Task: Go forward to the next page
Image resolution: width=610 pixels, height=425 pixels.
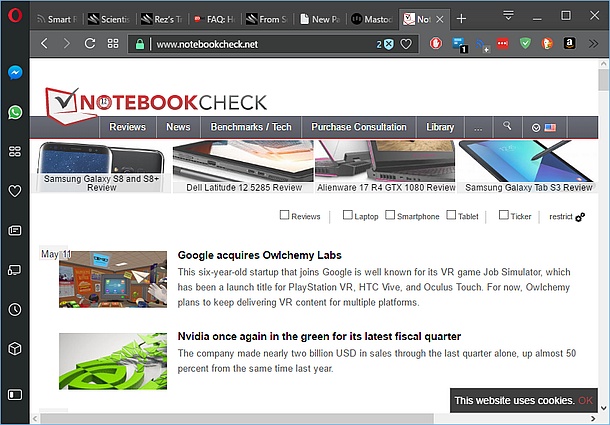Action: point(67,44)
